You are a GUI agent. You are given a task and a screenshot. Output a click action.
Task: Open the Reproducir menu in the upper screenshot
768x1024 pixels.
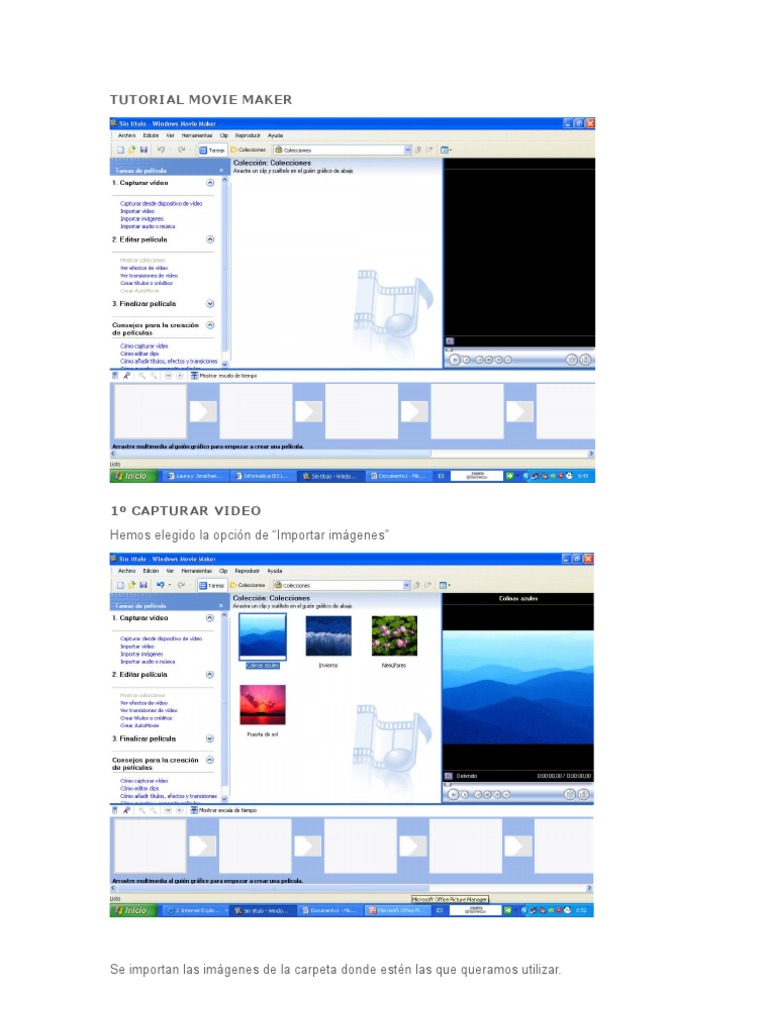coord(248,135)
